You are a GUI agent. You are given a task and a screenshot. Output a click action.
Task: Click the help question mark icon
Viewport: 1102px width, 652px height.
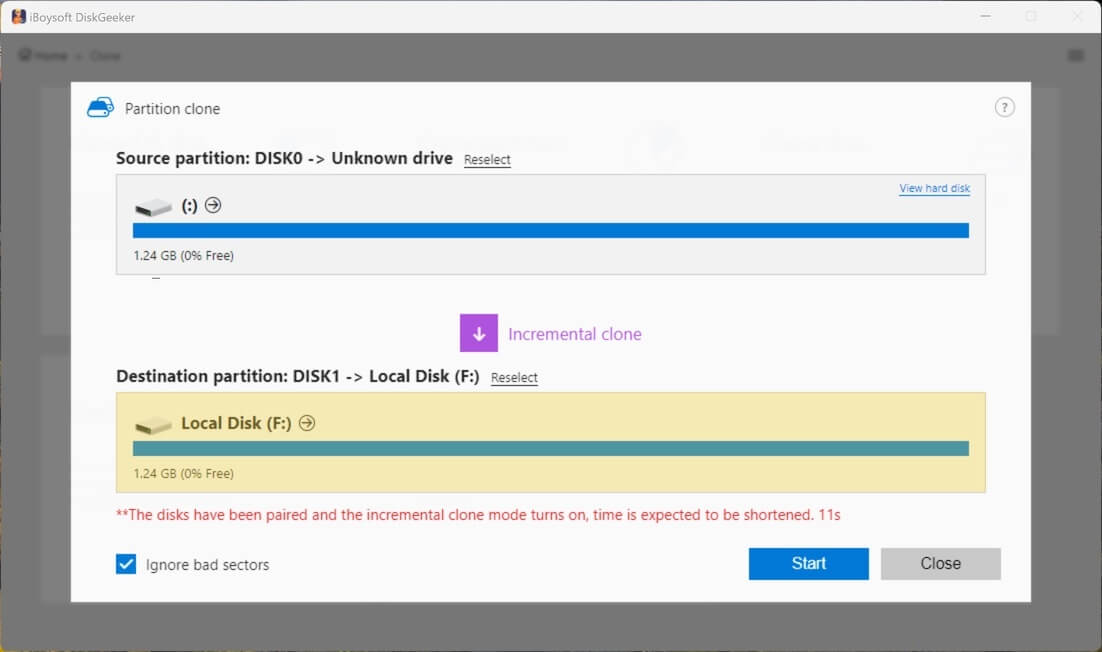pos(1004,107)
